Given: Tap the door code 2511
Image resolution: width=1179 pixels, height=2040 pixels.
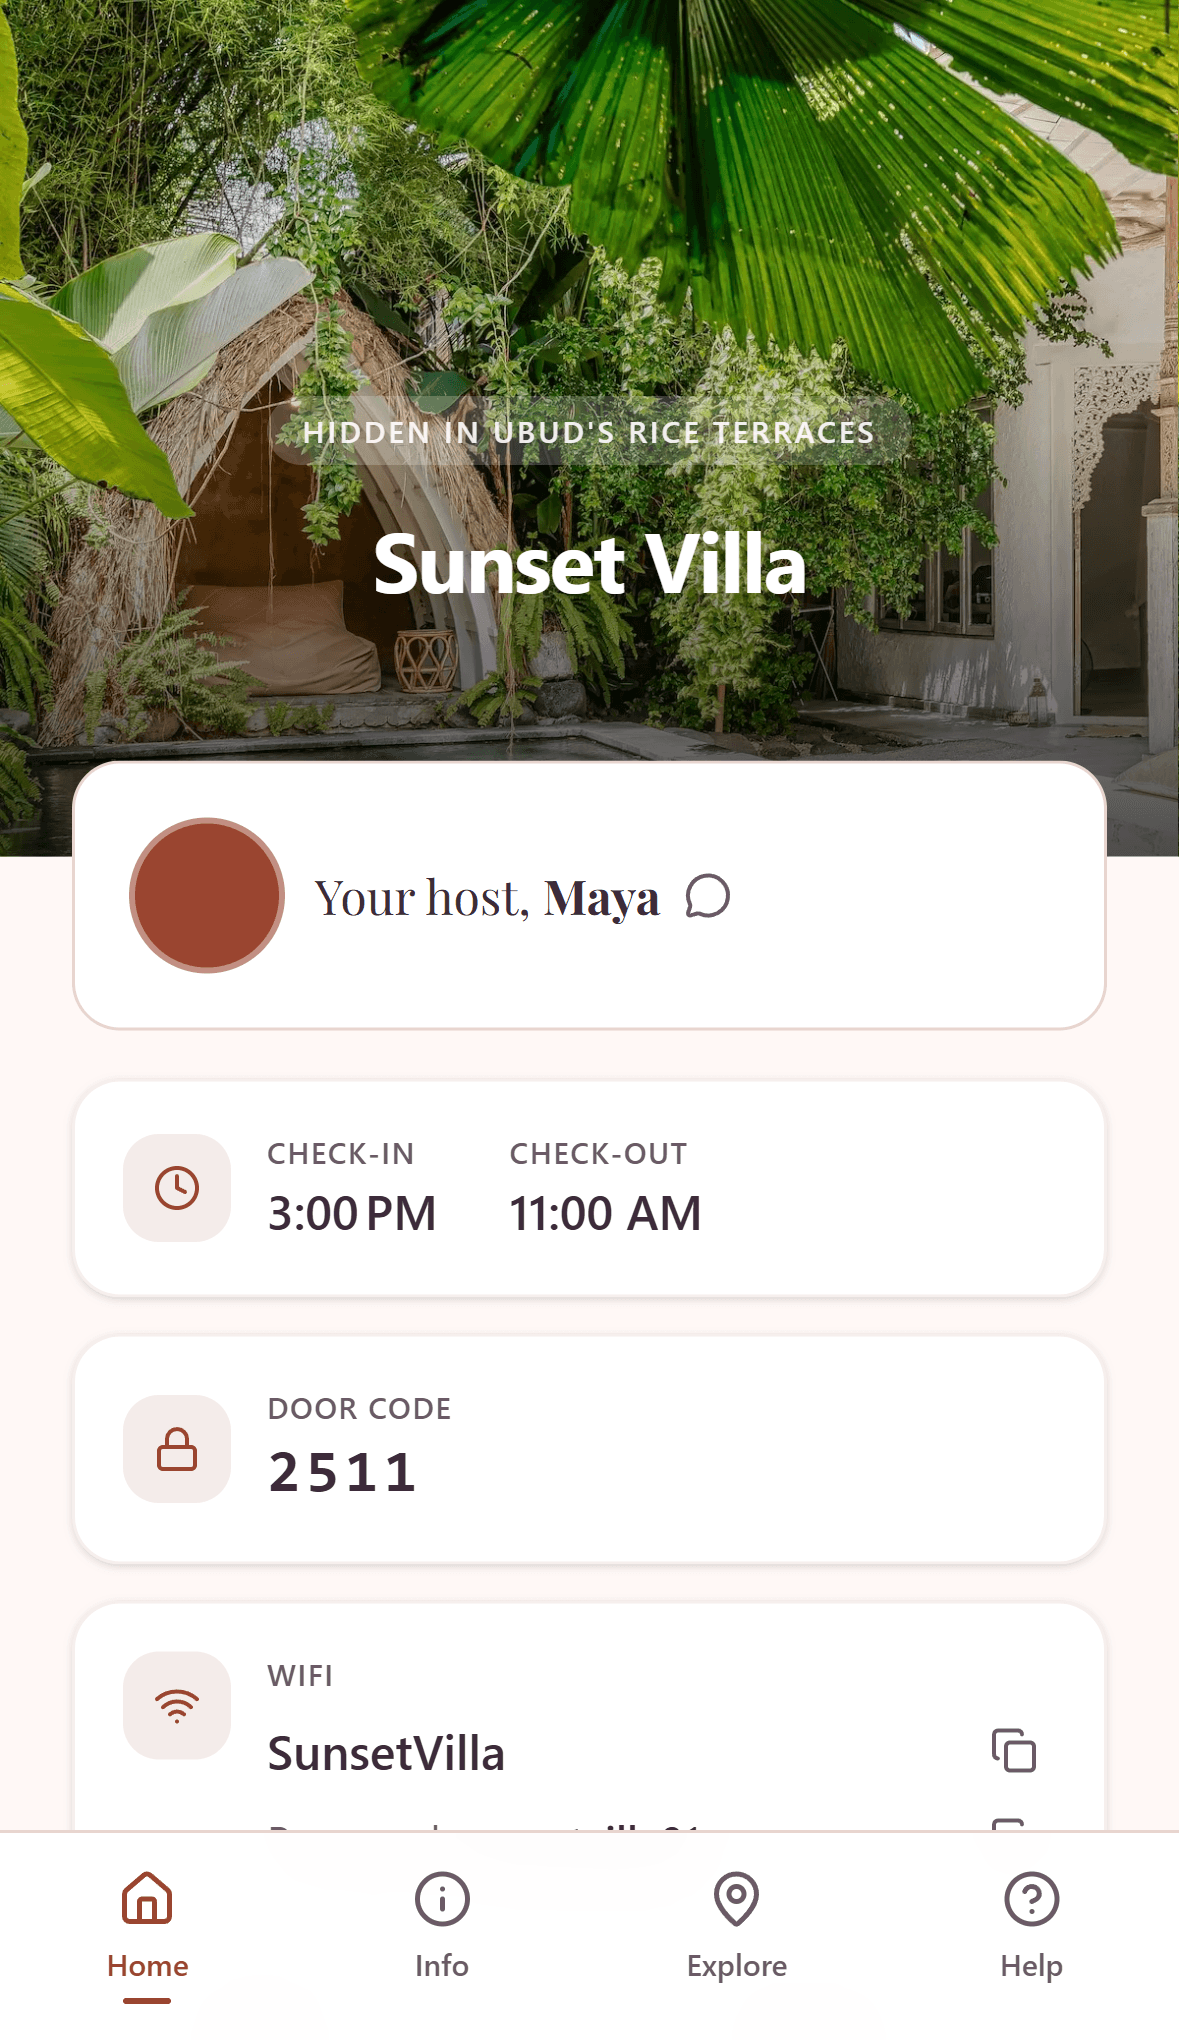Looking at the screenshot, I should pyautogui.click(x=342, y=1470).
